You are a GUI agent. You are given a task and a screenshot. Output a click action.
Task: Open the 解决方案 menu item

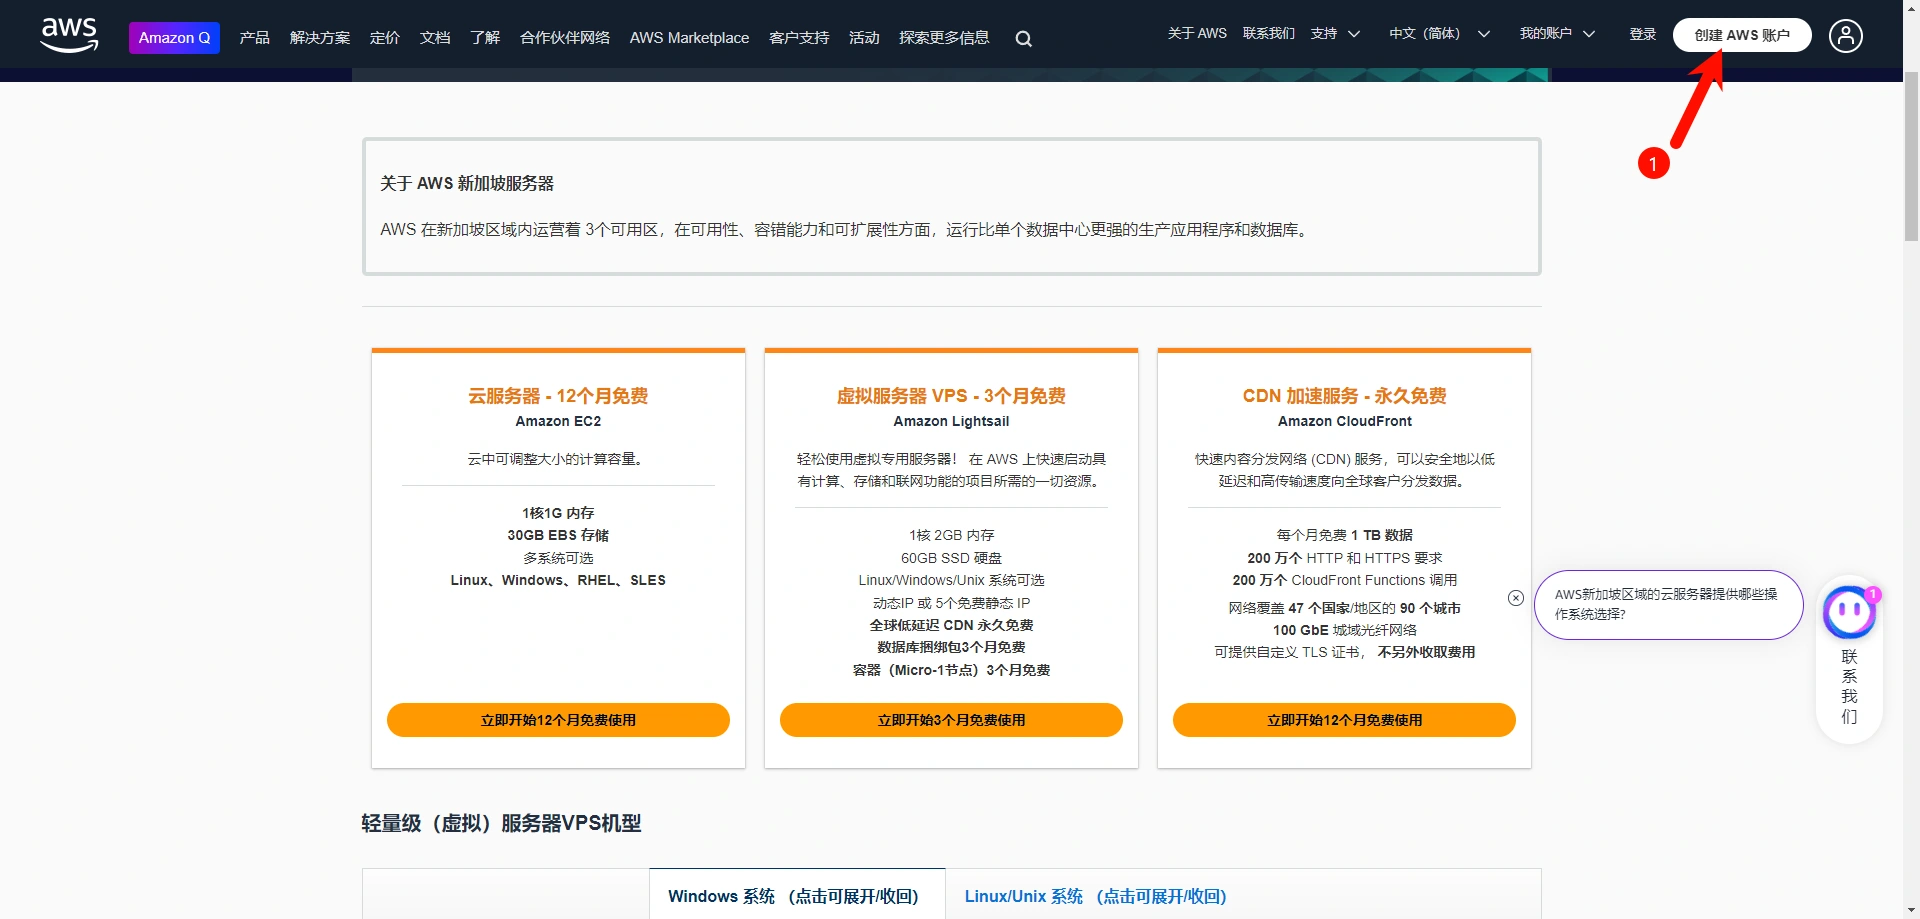tap(320, 38)
